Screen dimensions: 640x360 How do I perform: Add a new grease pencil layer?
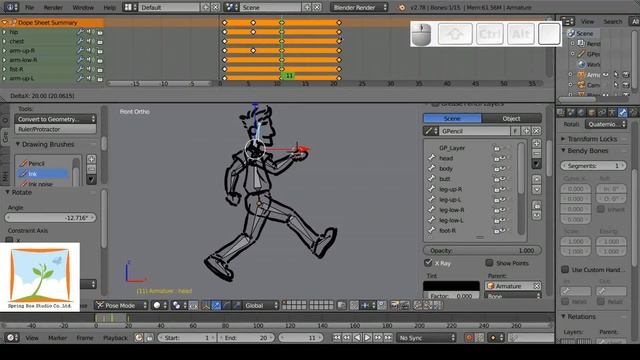tap(536, 144)
